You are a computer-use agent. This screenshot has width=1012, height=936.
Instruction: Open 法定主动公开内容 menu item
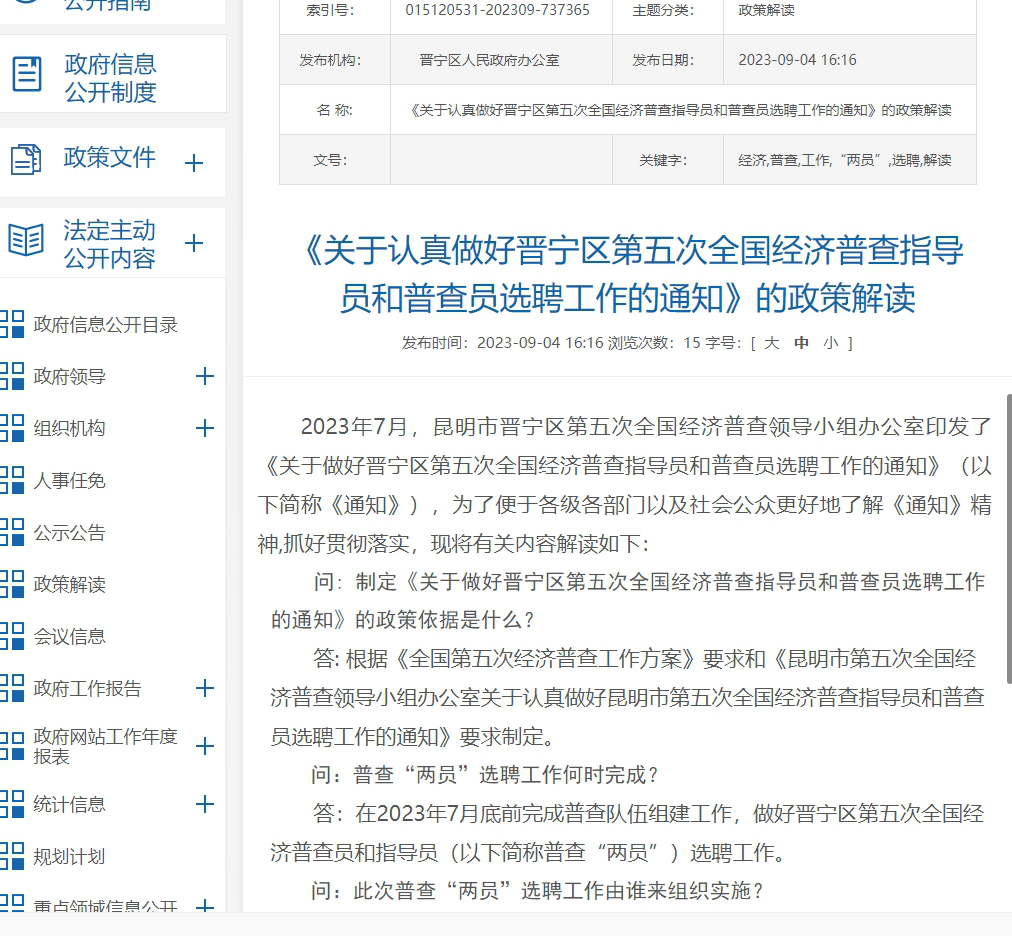click(110, 244)
